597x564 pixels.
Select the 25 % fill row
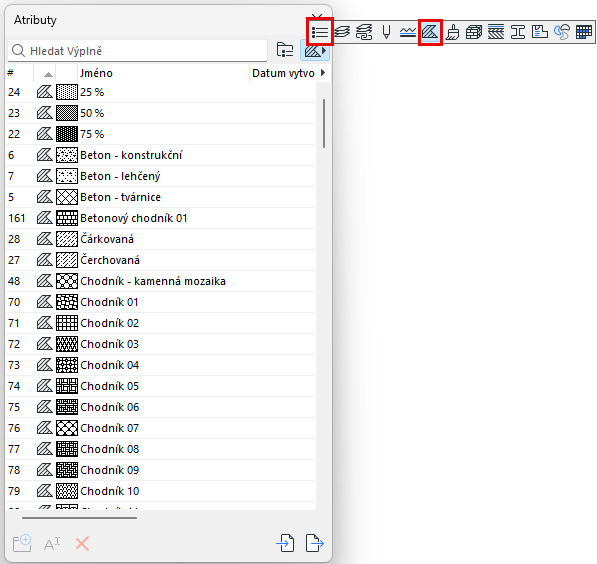click(160, 92)
